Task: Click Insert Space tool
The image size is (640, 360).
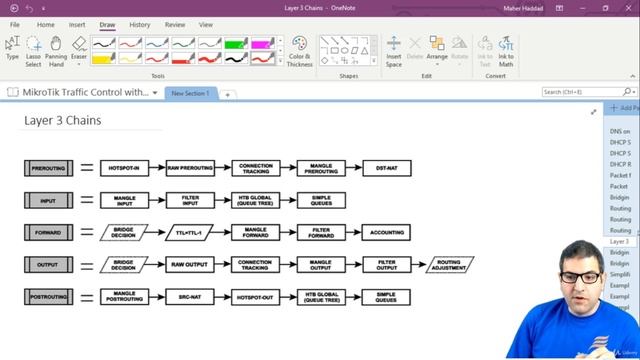Action: click(x=394, y=51)
